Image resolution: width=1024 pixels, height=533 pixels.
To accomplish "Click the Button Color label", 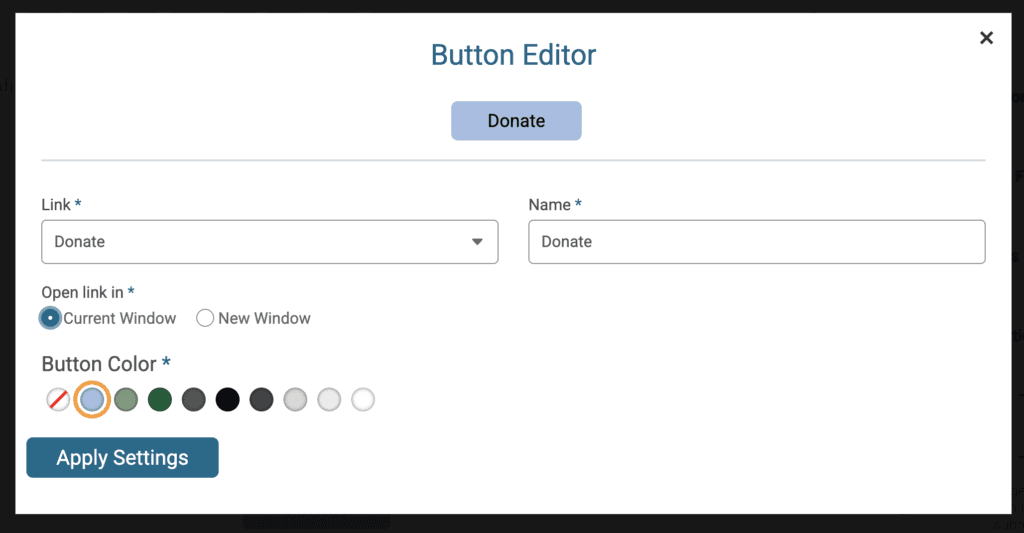I will click(x=99, y=364).
